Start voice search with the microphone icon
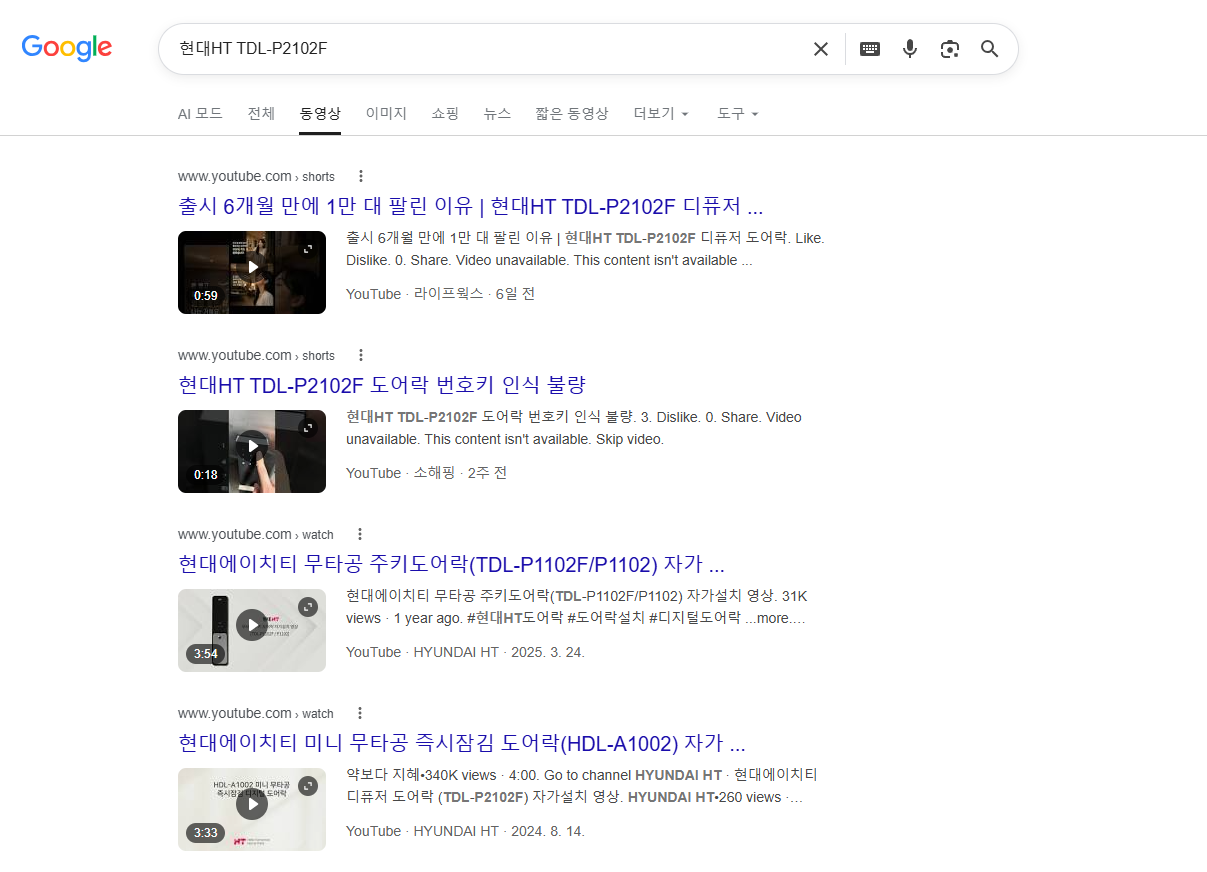Image resolution: width=1207 pixels, height=872 pixels. point(910,49)
